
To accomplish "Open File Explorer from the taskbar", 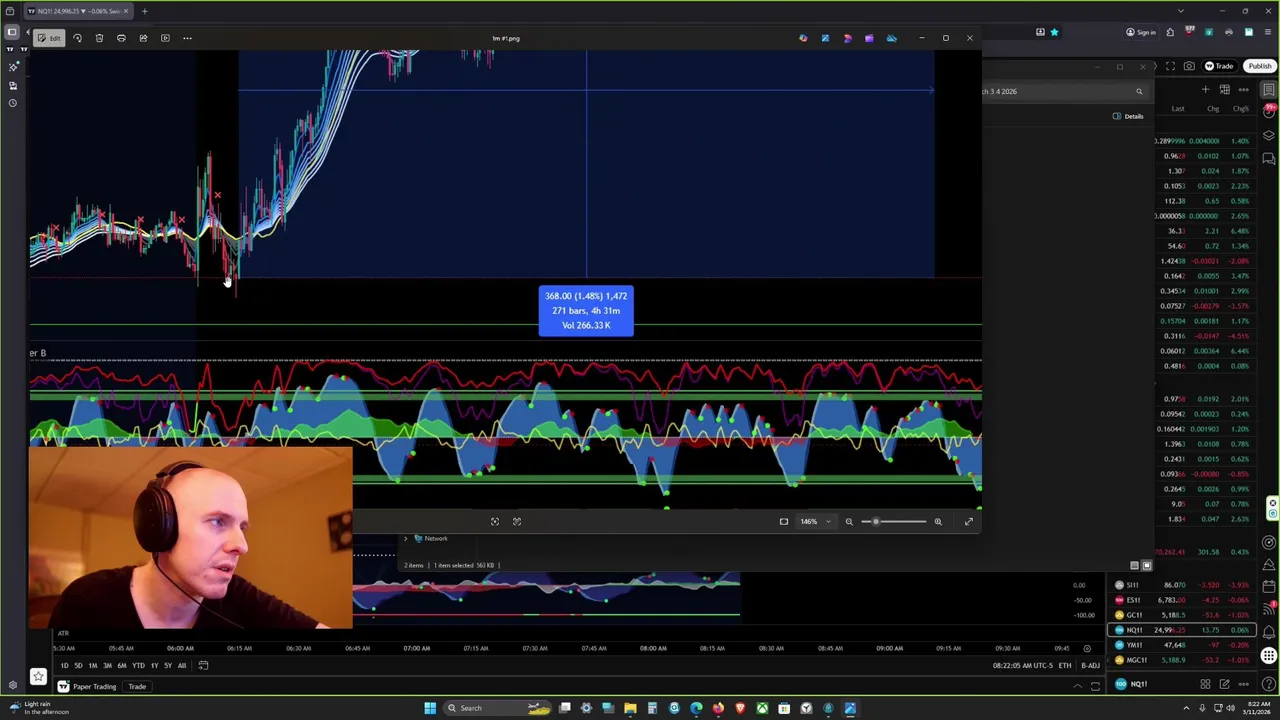I will pyautogui.click(x=630, y=708).
